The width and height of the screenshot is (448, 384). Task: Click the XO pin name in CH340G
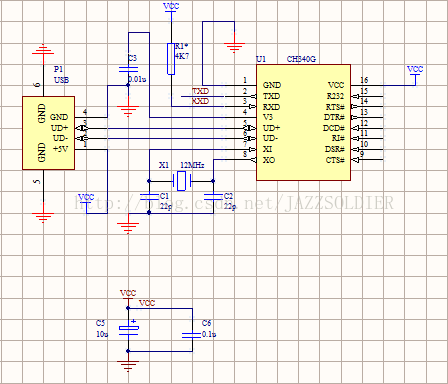point(269,160)
